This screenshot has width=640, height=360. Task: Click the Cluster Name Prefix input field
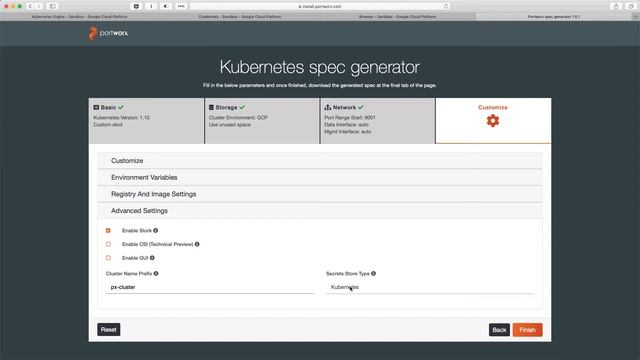(210, 287)
